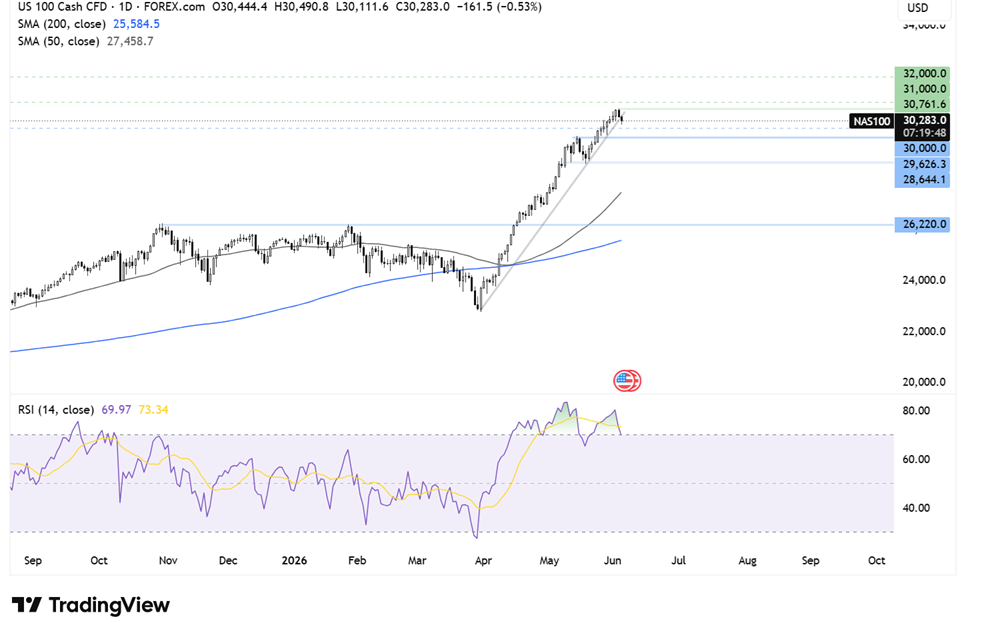Click the Feb label on time axis
981x630 pixels.
357,561
